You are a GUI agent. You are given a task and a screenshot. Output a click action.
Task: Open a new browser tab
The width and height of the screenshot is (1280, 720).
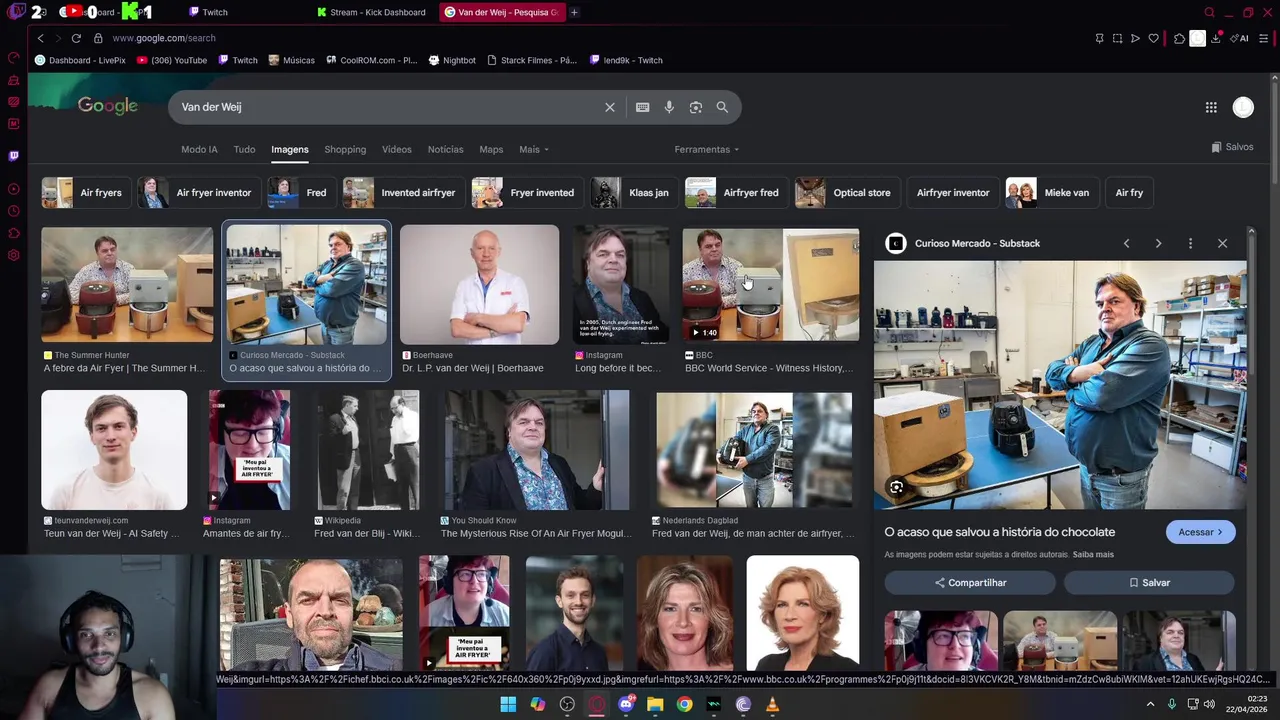point(574,12)
